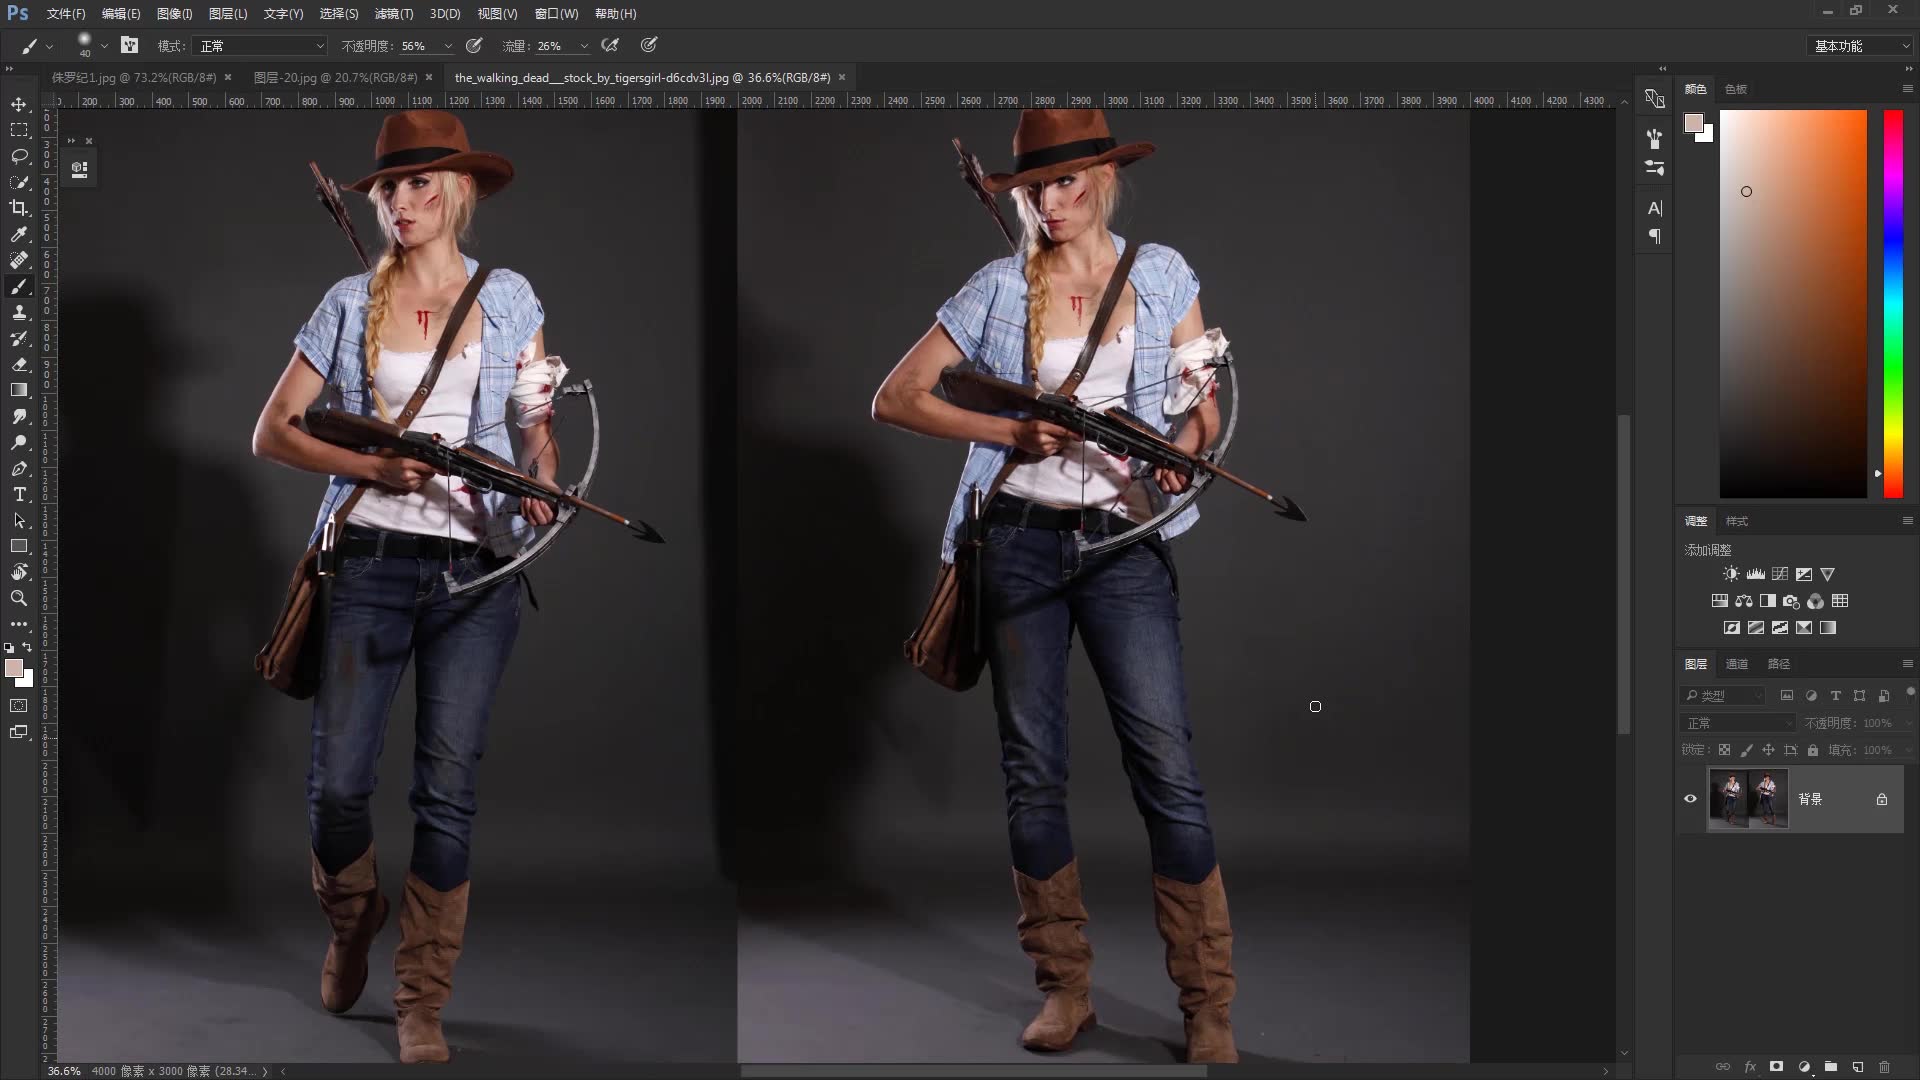
Task: Click the zoom level 36.6% field
Action: point(64,1071)
